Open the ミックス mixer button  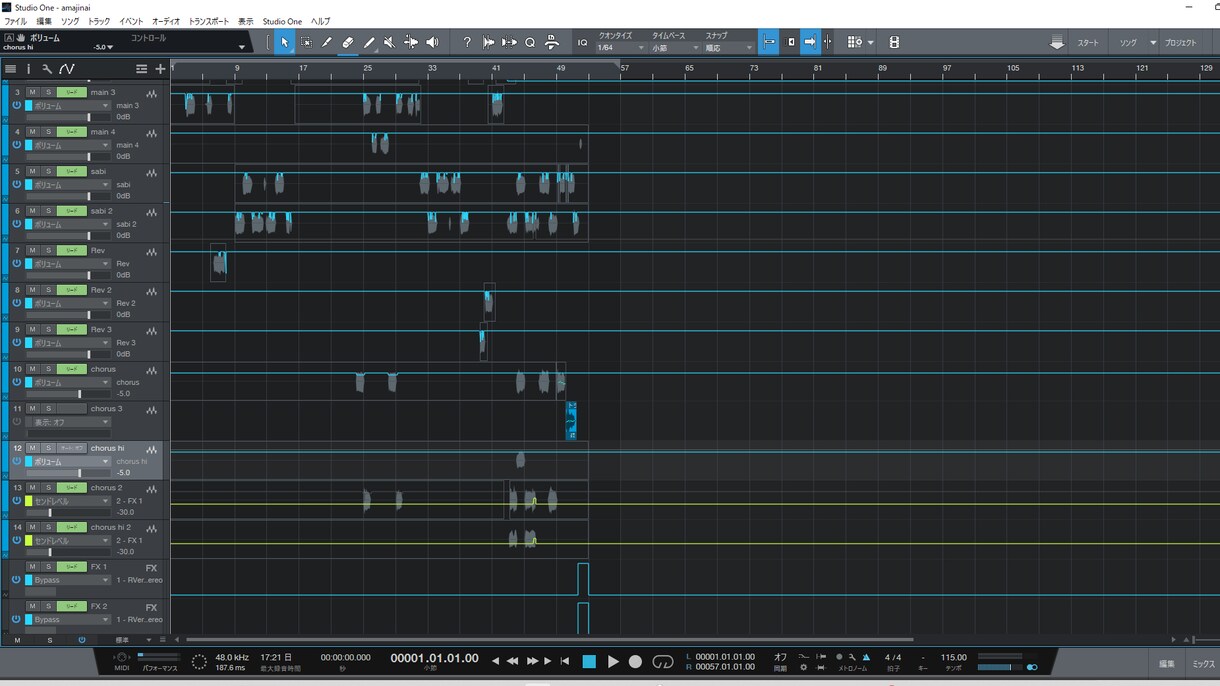click(x=1203, y=663)
